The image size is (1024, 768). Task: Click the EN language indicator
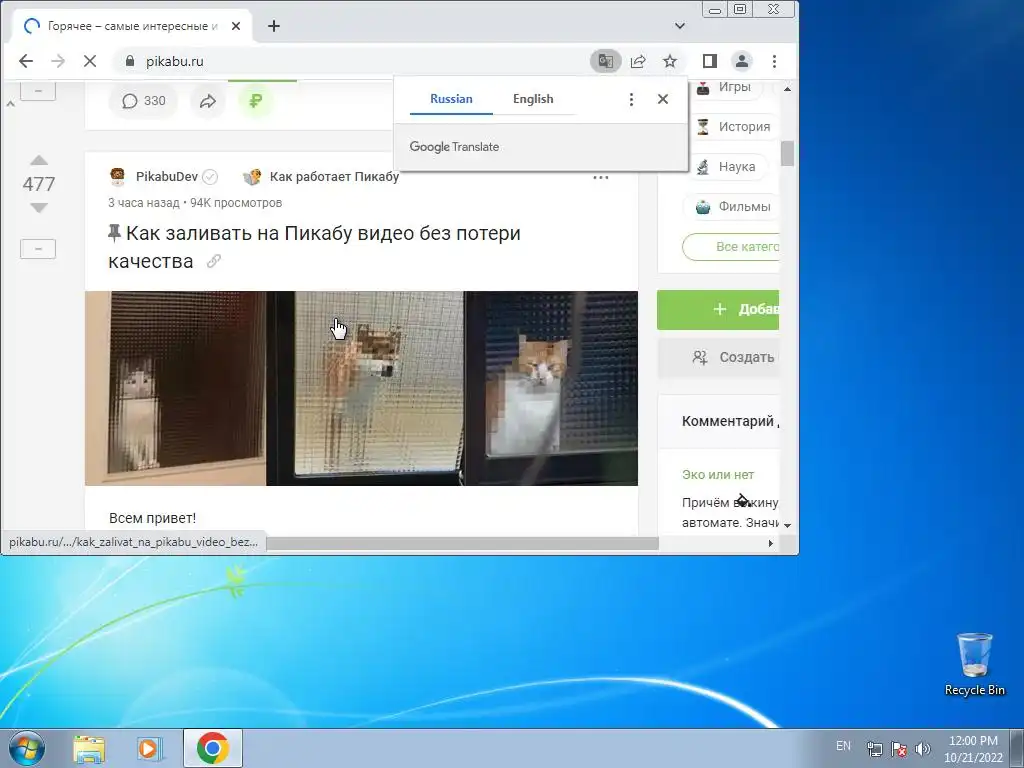(x=843, y=746)
